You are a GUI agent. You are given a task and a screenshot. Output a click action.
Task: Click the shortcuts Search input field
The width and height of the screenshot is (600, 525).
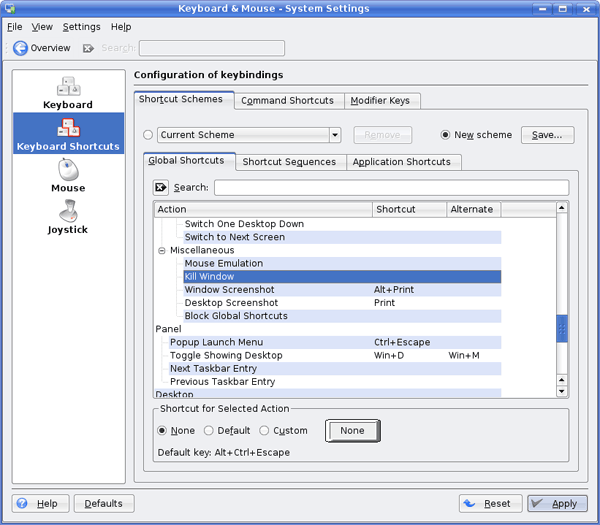click(x=391, y=188)
